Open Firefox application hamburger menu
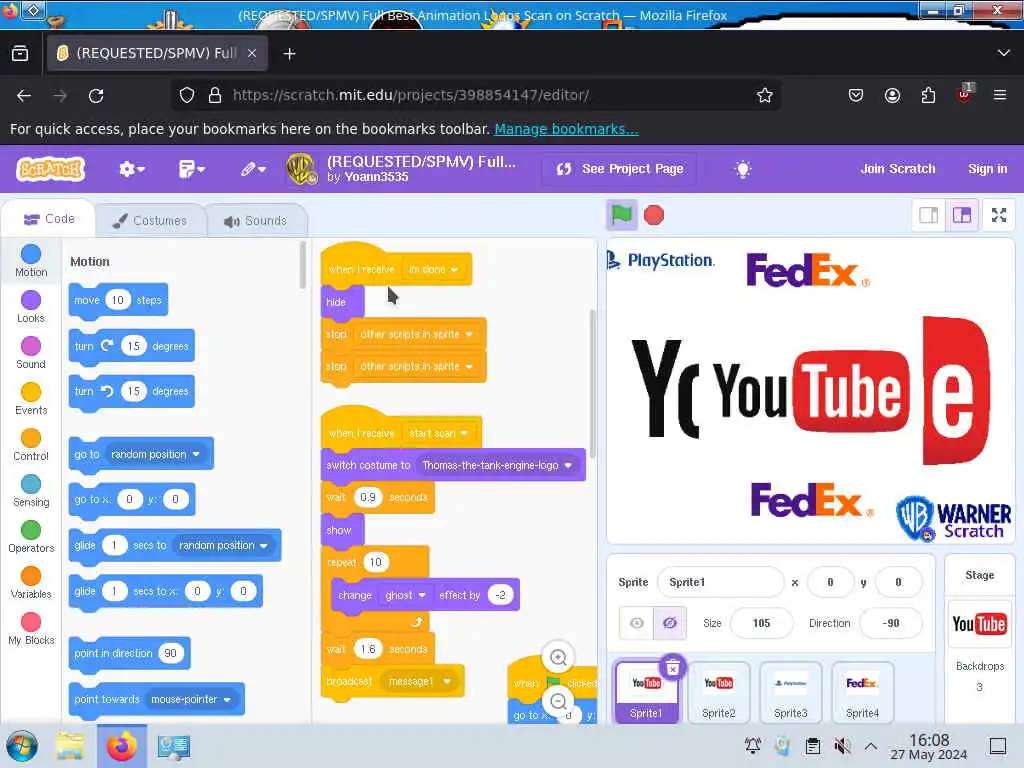 1000,95
